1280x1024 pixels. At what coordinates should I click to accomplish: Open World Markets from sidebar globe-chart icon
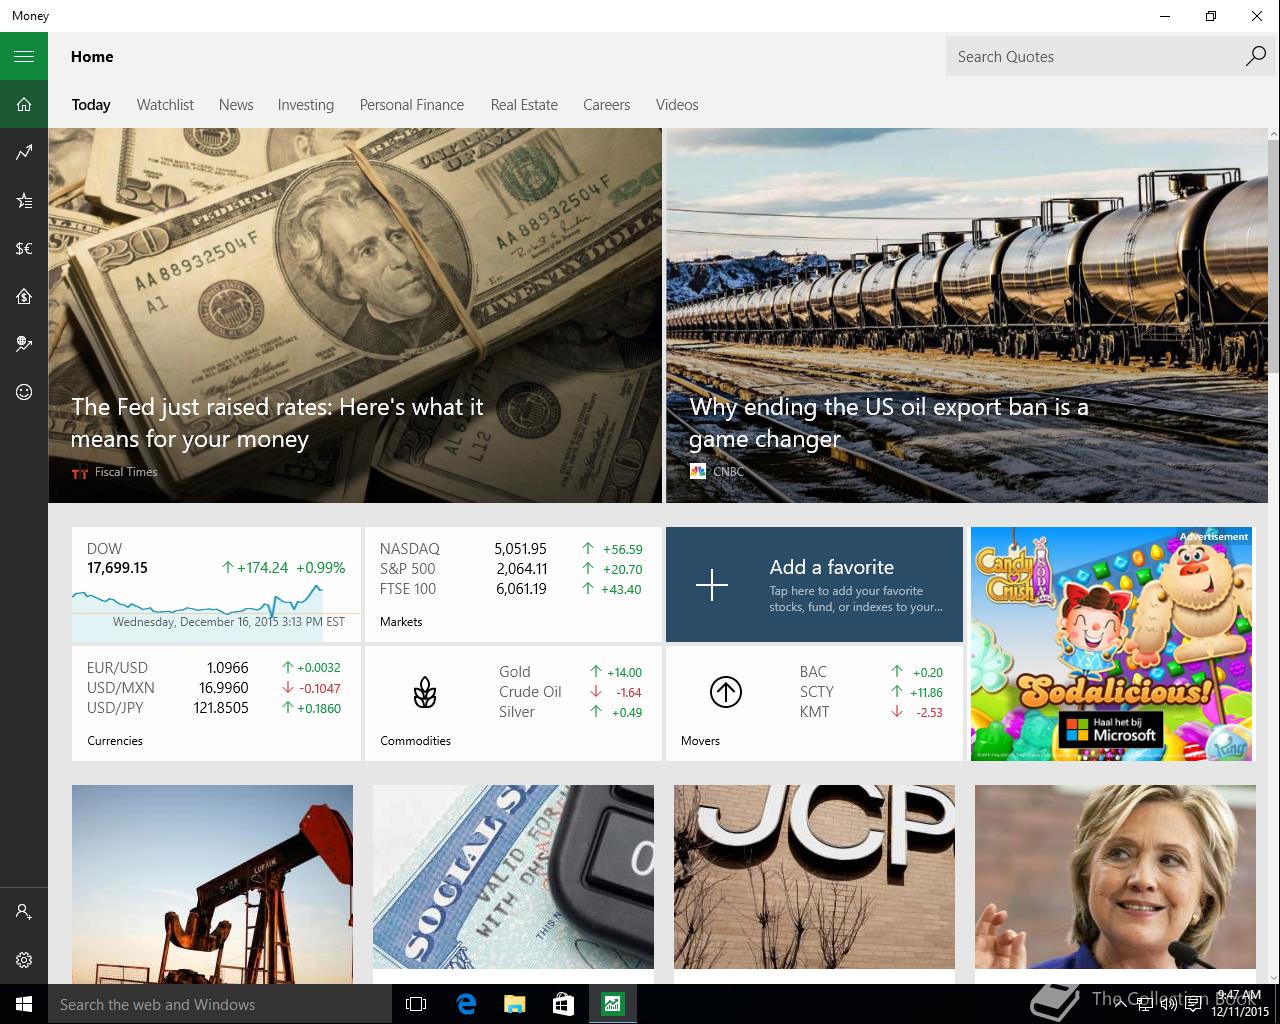(x=24, y=344)
